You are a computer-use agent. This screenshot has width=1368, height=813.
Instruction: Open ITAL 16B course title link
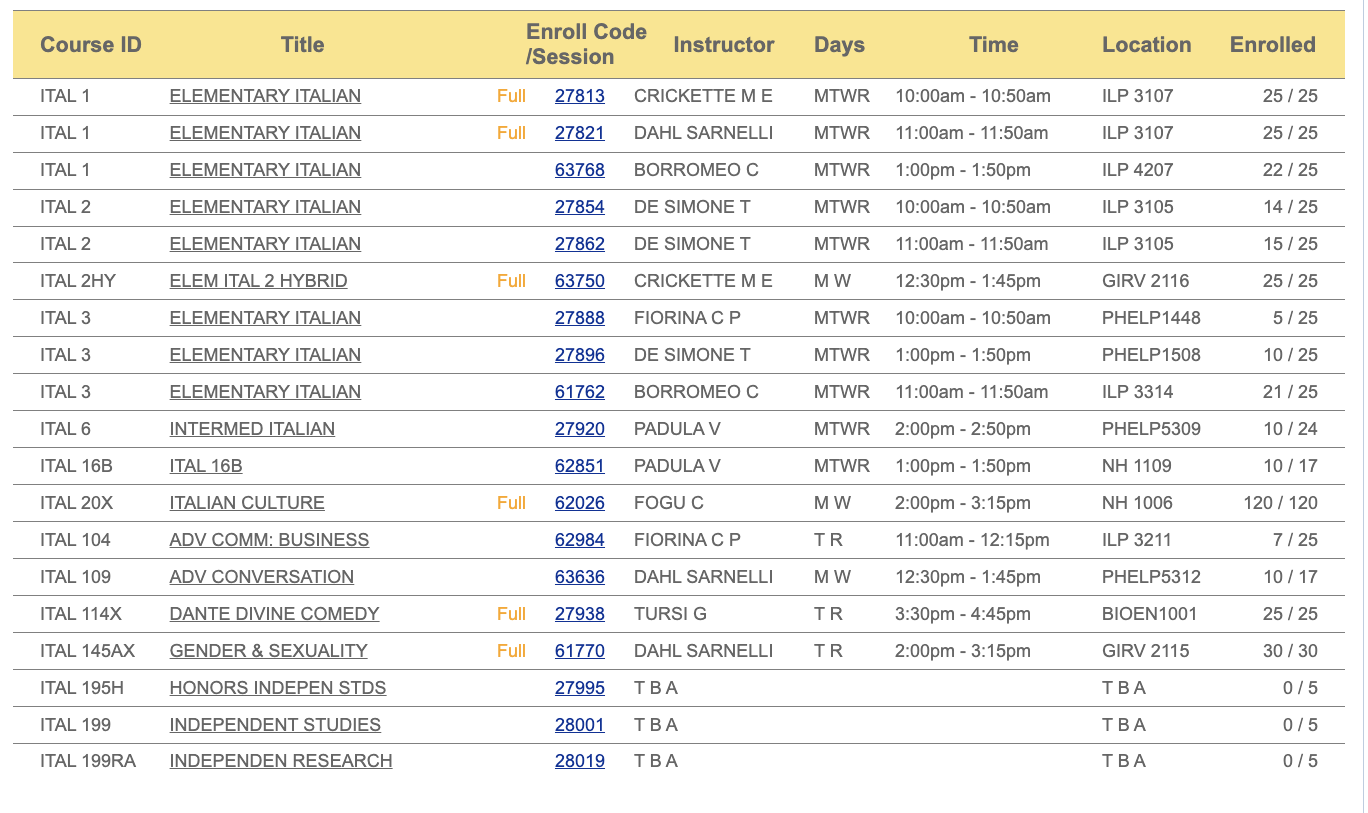click(206, 466)
